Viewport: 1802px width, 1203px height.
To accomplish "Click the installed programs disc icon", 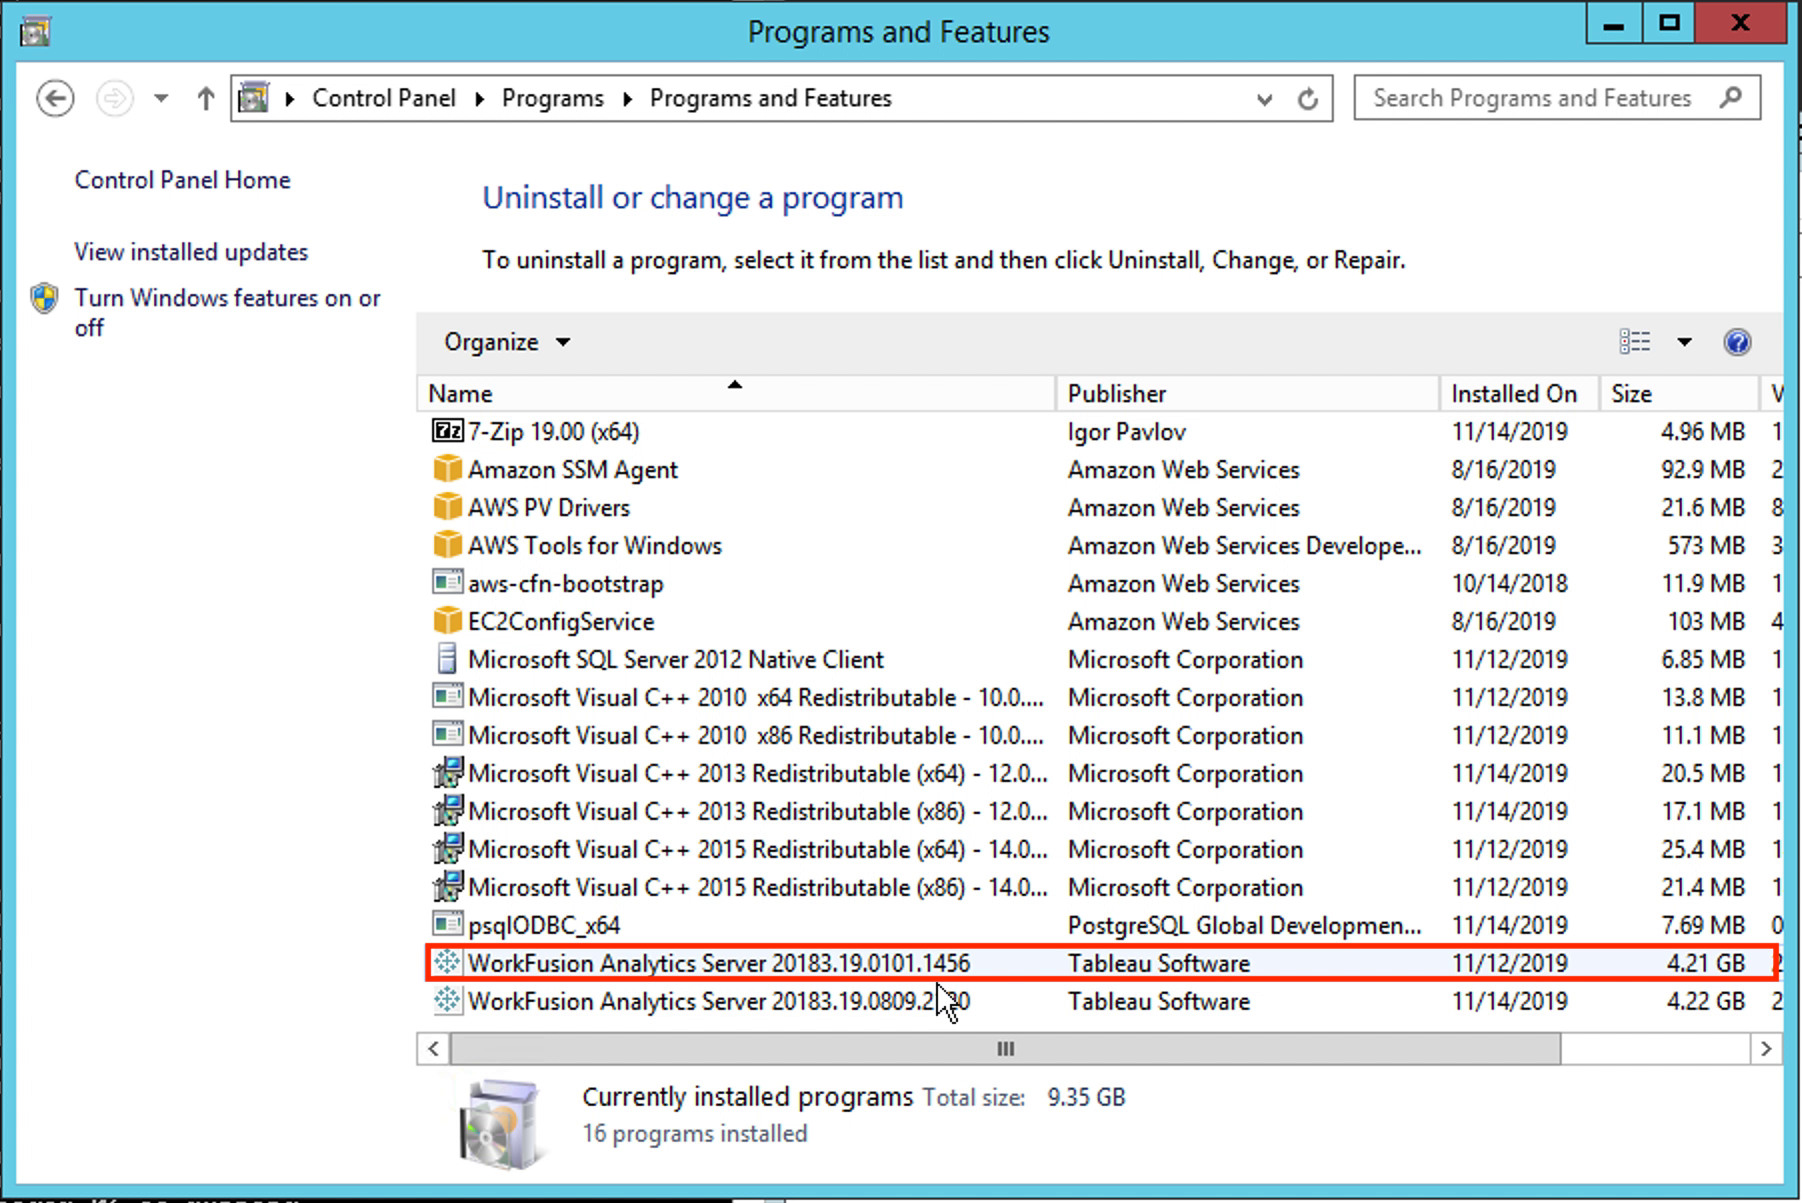I will point(503,1123).
